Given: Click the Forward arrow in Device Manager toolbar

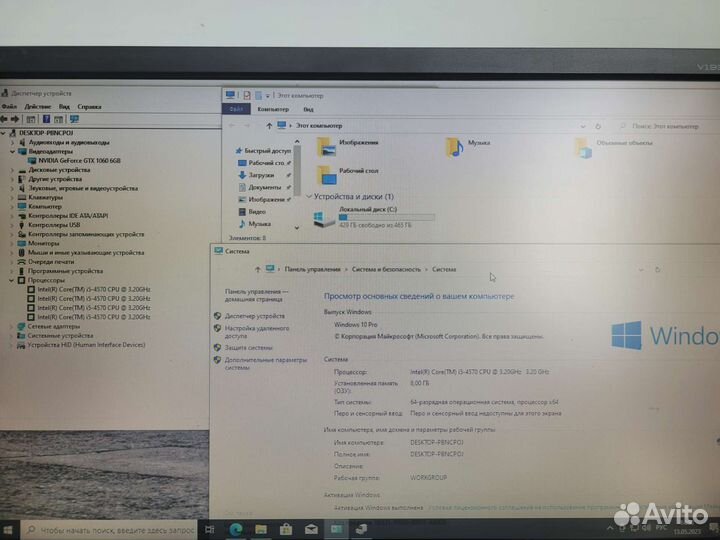Looking at the screenshot, I should tap(15, 119).
